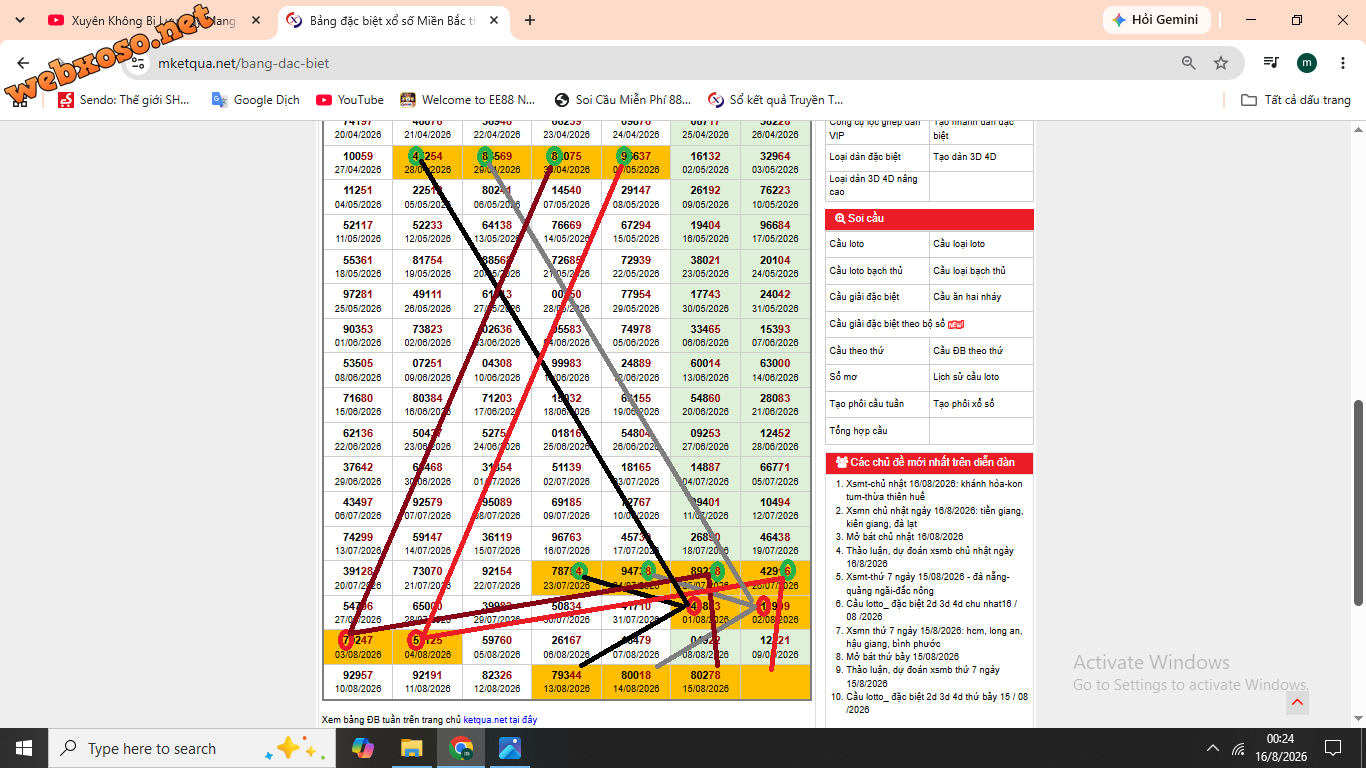Open the Welcome to EE88 bookmark

(x=468, y=100)
